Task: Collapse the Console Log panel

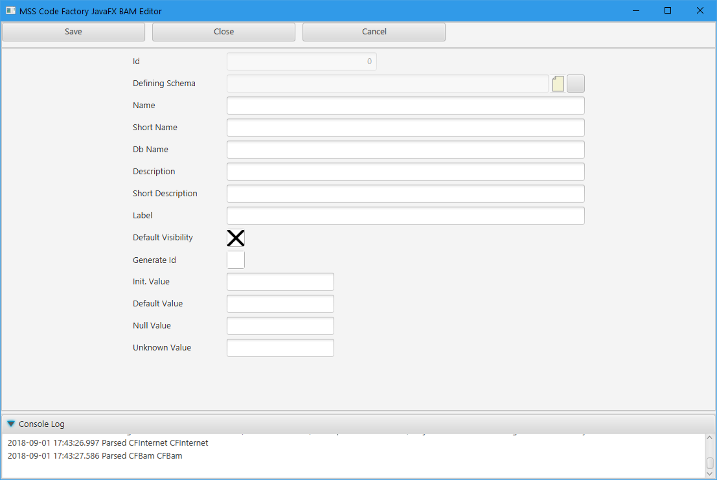Action: click(x=11, y=424)
